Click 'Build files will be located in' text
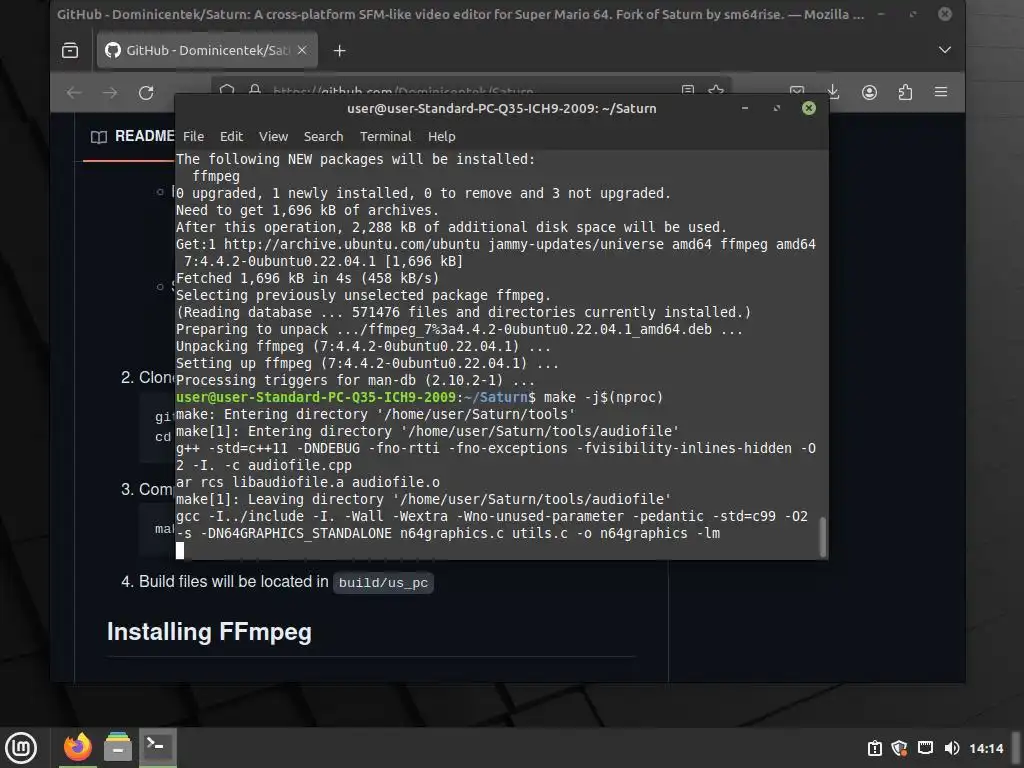Image resolution: width=1024 pixels, height=768 pixels. pyautogui.click(x=233, y=581)
